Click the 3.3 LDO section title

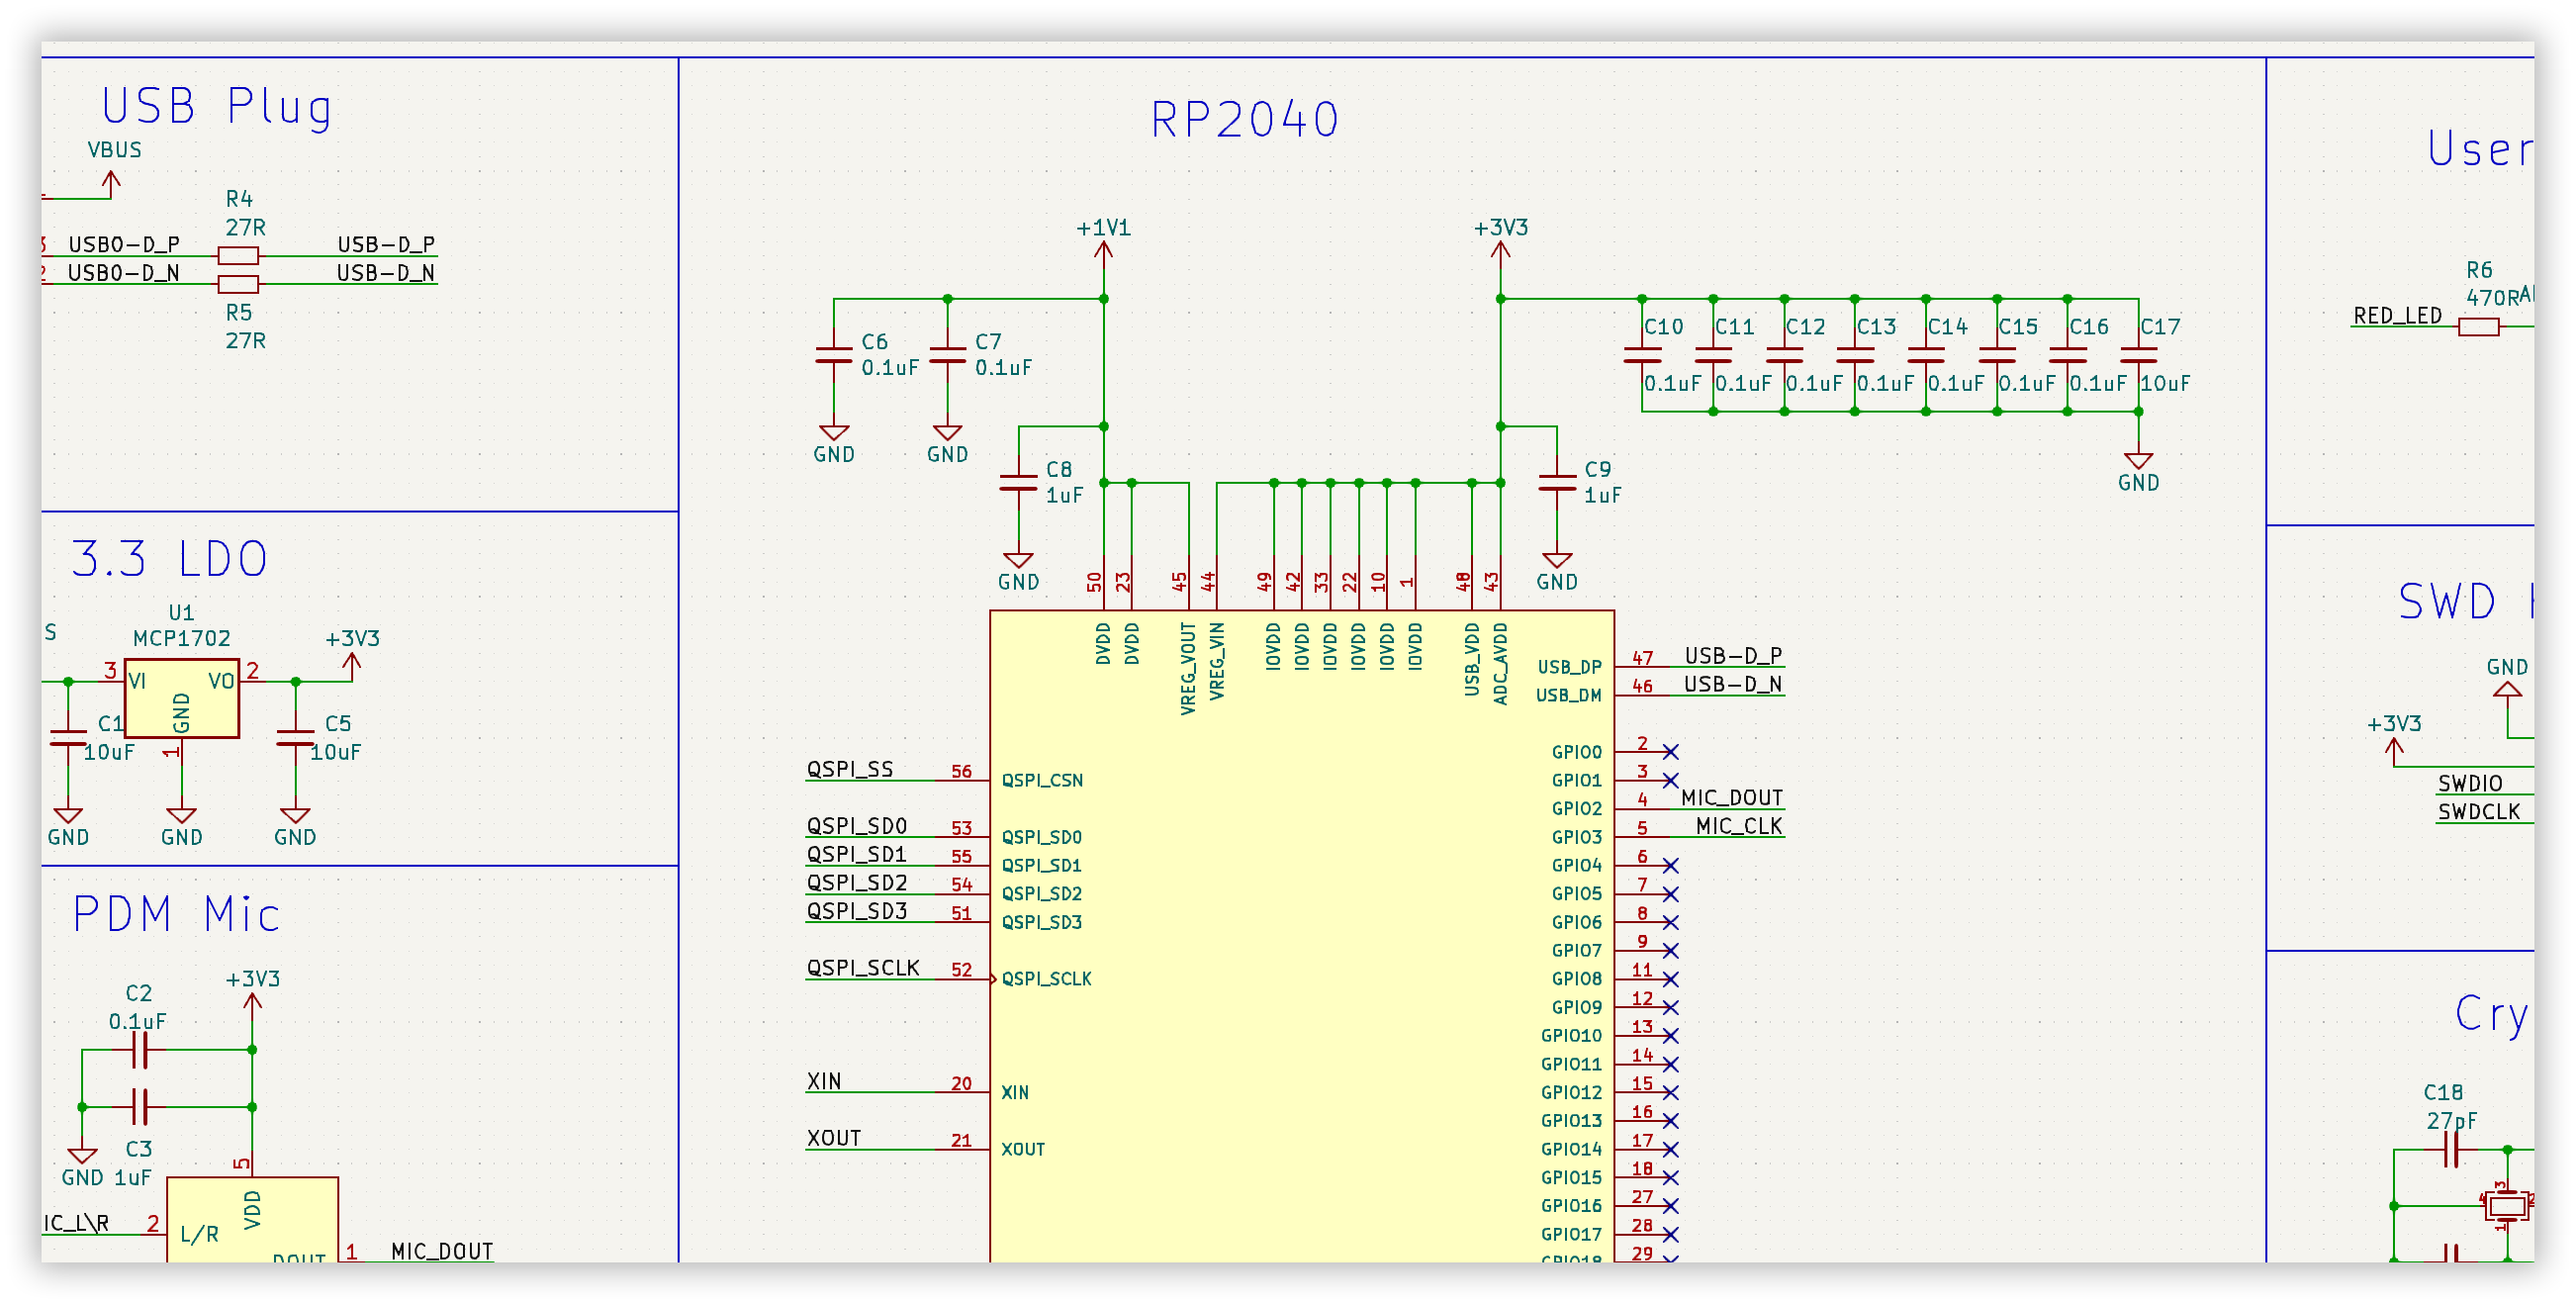tap(169, 558)
